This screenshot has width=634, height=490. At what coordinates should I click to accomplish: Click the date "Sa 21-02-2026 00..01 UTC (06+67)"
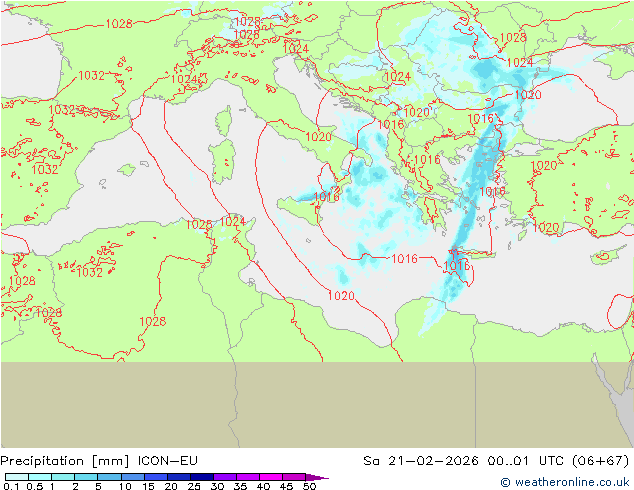pyautogui.click(x=496, y=461)
